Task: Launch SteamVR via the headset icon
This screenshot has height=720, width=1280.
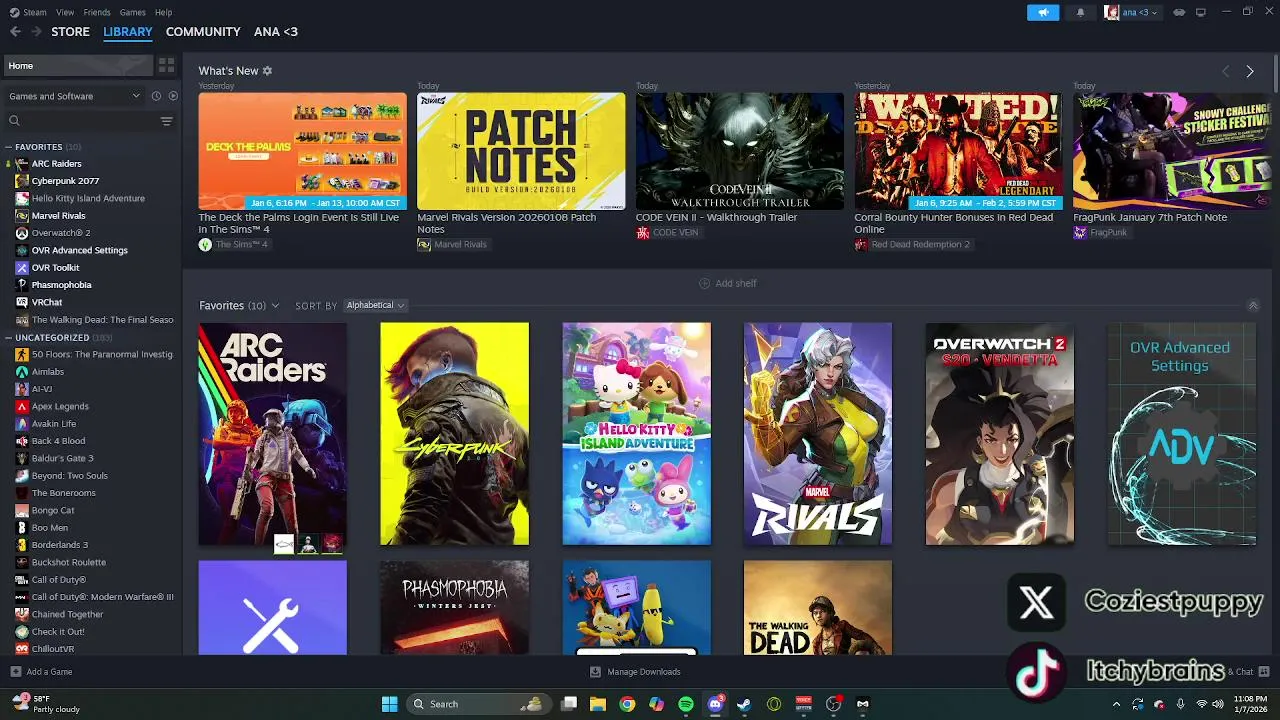Action: point(1179,12)
